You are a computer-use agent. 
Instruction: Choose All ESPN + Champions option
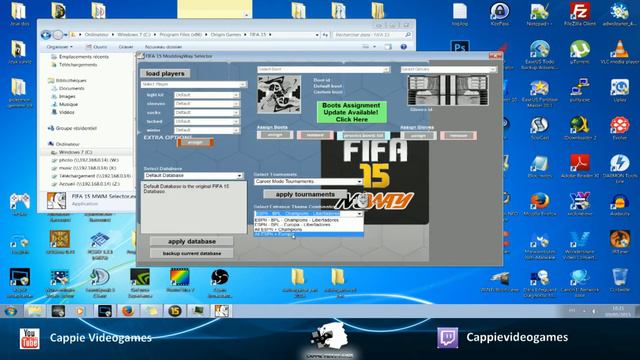[308, 229]
